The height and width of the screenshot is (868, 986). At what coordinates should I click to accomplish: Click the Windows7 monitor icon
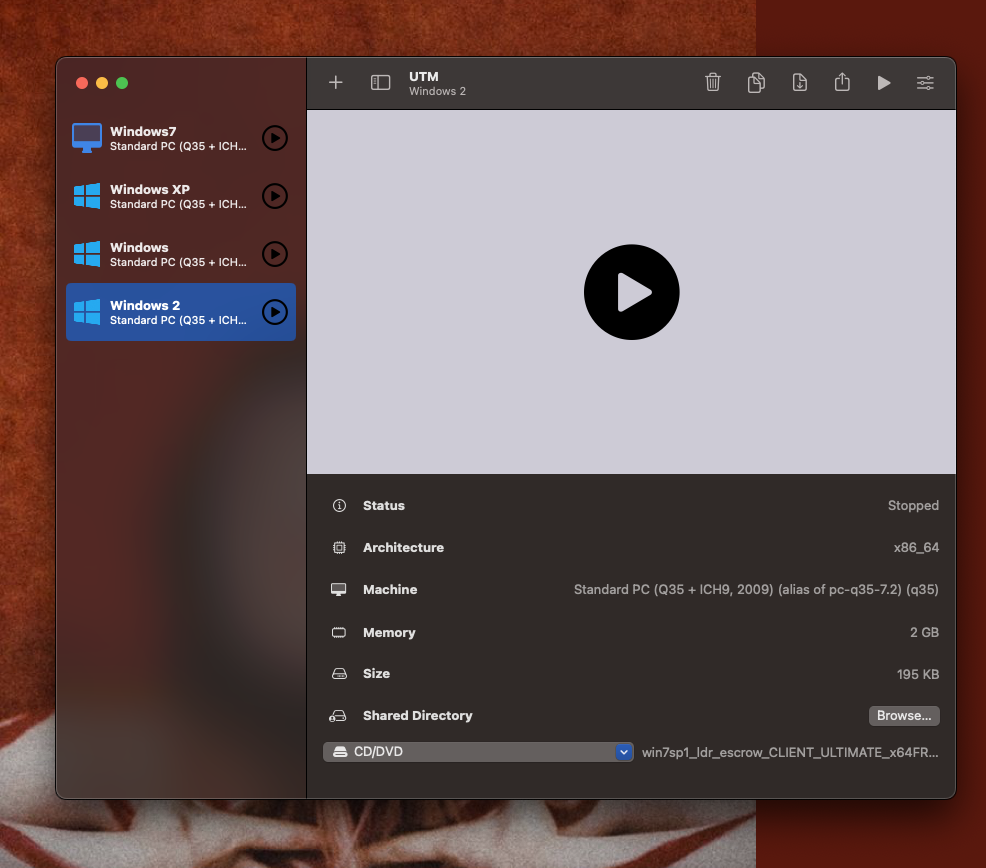(87, 138)
